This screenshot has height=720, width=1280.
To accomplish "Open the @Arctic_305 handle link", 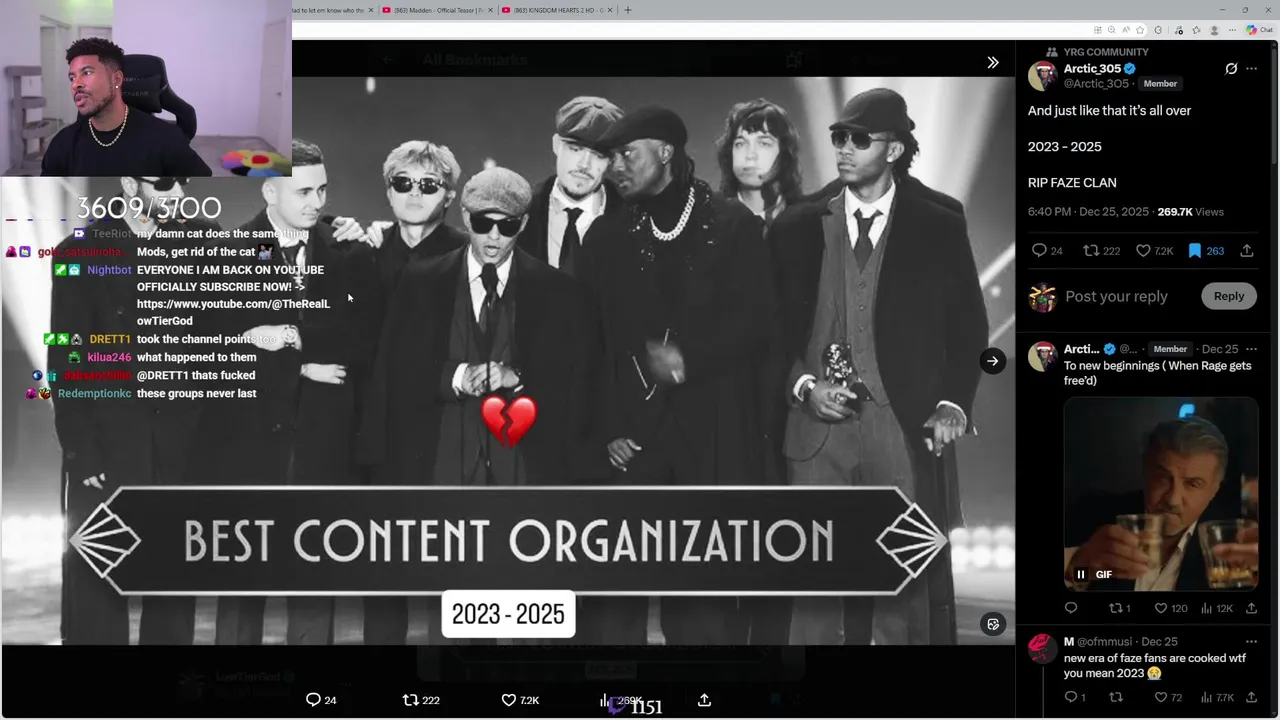I will pos(1095,84).
